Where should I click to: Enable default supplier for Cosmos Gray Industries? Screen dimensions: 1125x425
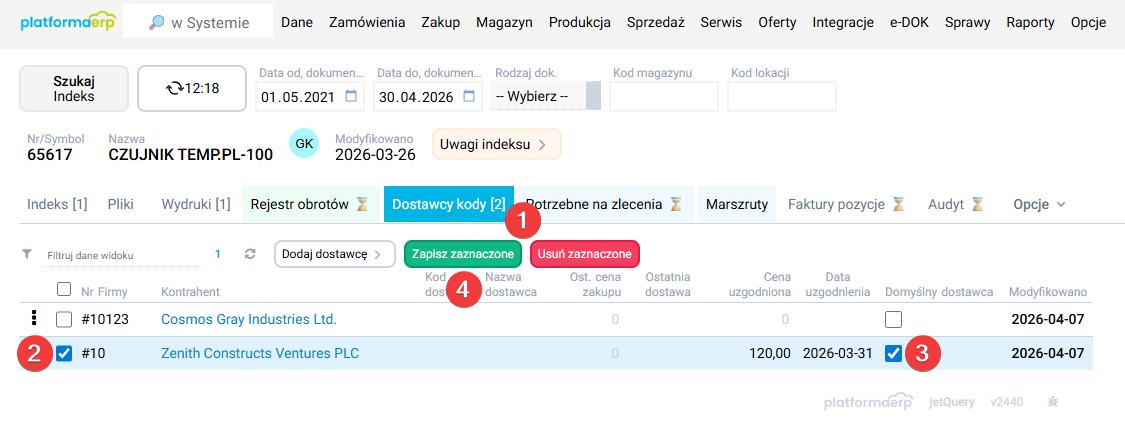click(x=893, y=319)
